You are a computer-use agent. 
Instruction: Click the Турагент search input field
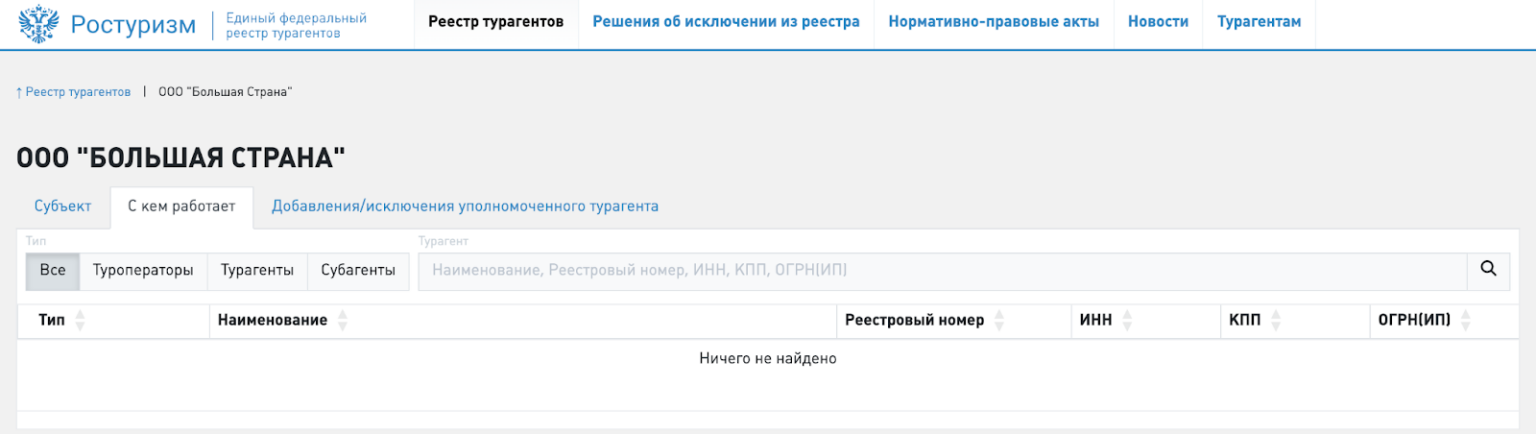(940, 271)
